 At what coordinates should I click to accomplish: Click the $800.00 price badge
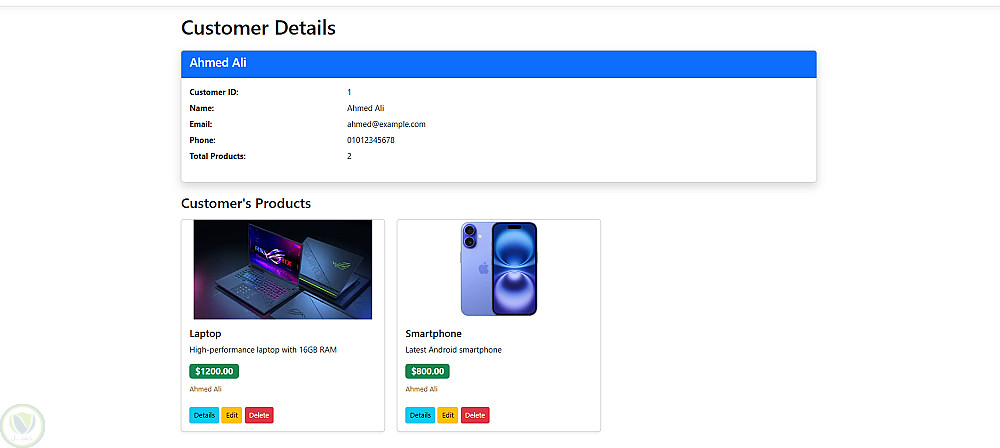[427, 371]
